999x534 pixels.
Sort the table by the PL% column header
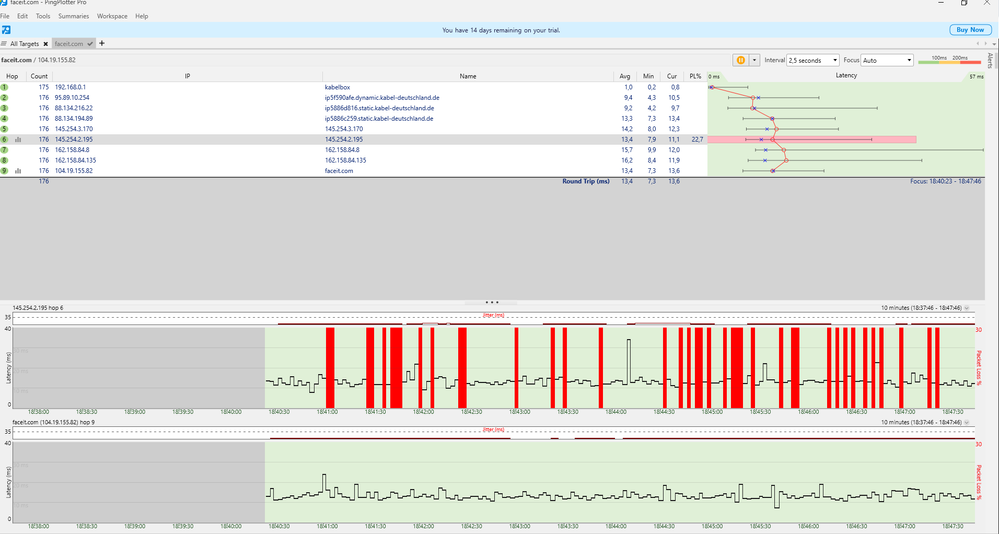(x=695, y=76)
